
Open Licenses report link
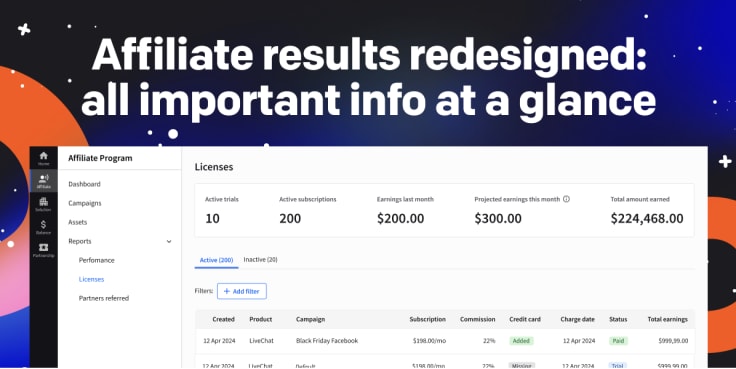click(92, 279)
